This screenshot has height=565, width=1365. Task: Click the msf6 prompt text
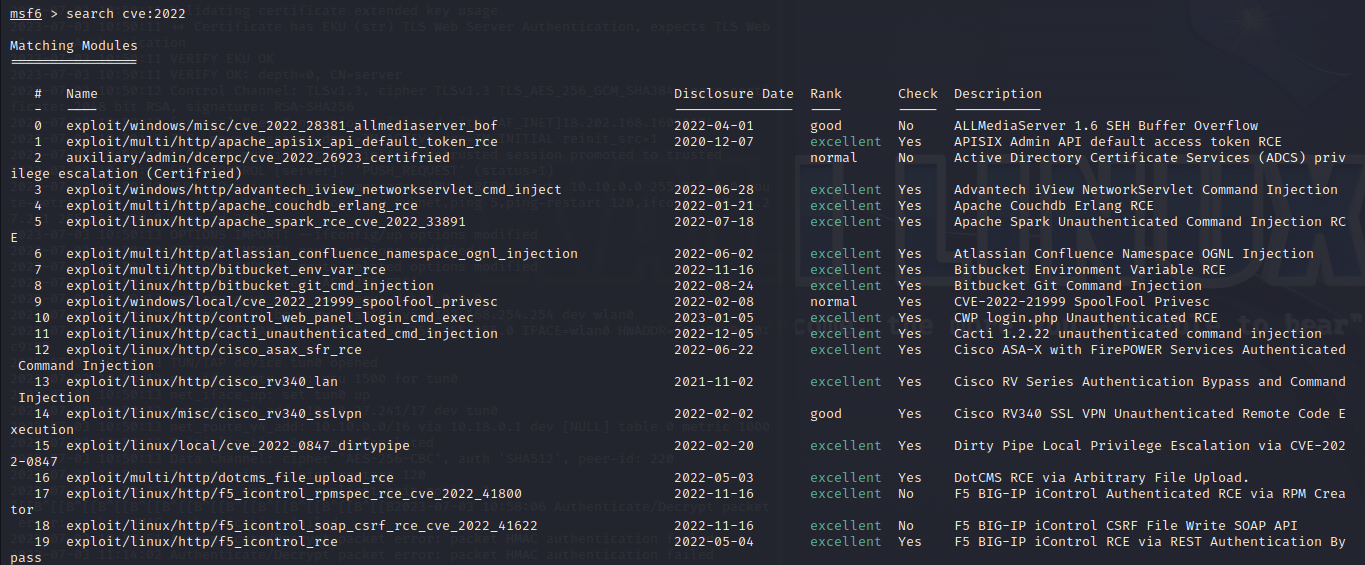click(x=26, y=14)
